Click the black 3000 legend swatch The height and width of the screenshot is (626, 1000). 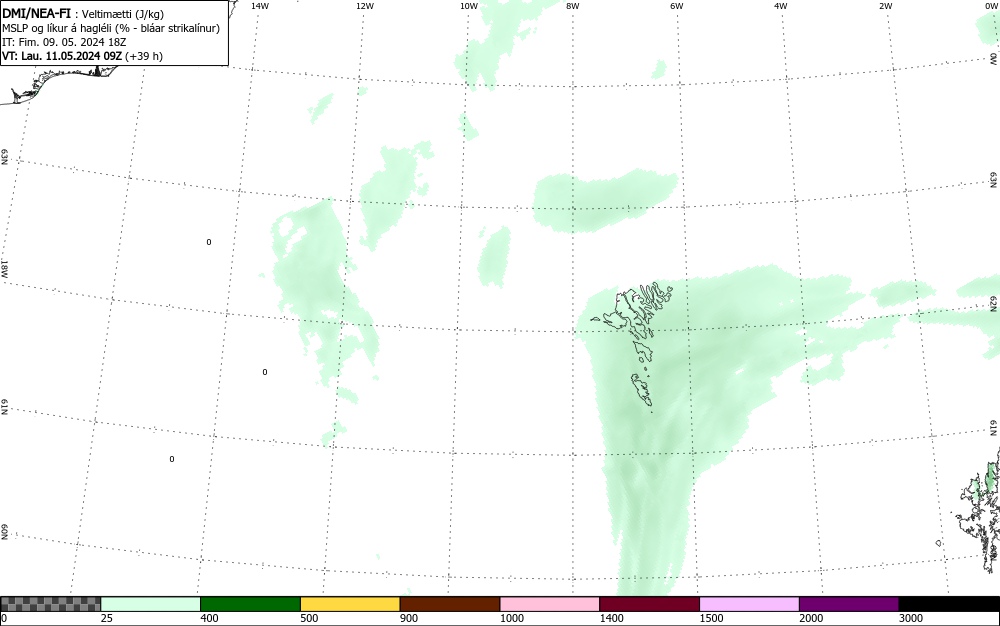pos(949,604)
